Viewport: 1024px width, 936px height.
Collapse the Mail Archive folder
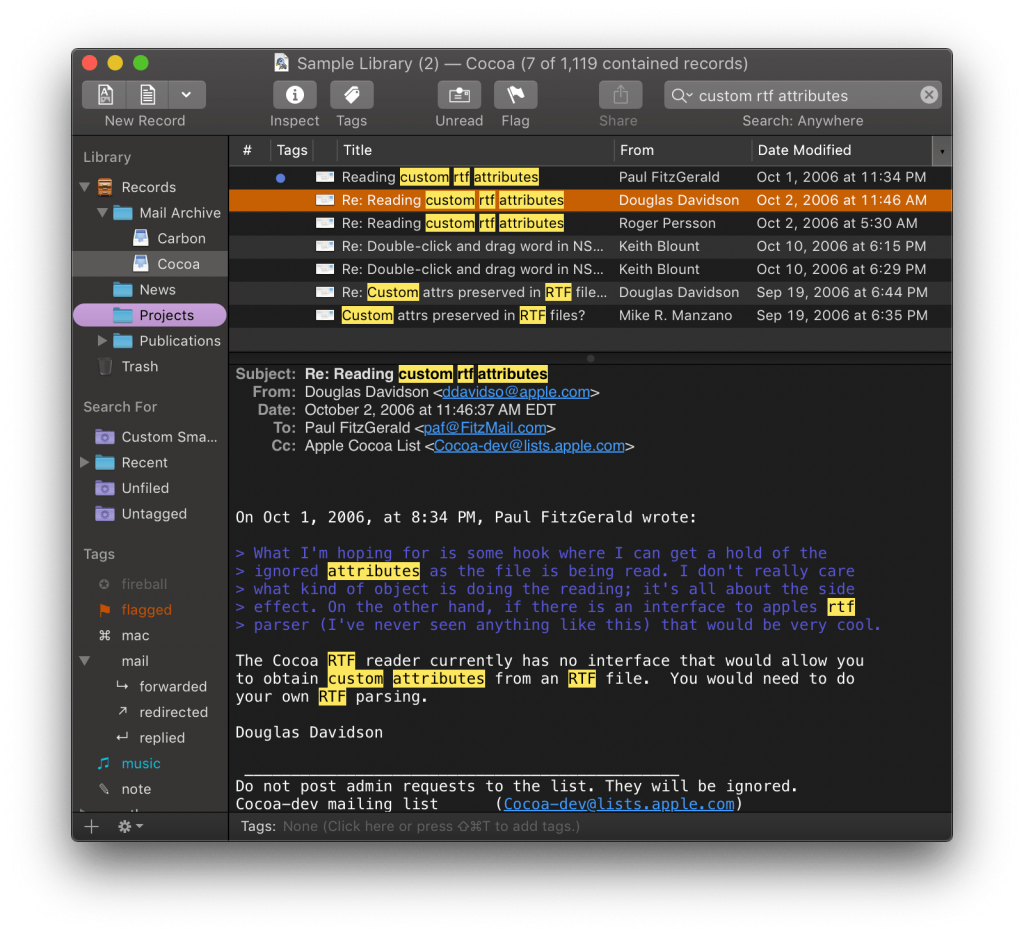pos(103,213)
